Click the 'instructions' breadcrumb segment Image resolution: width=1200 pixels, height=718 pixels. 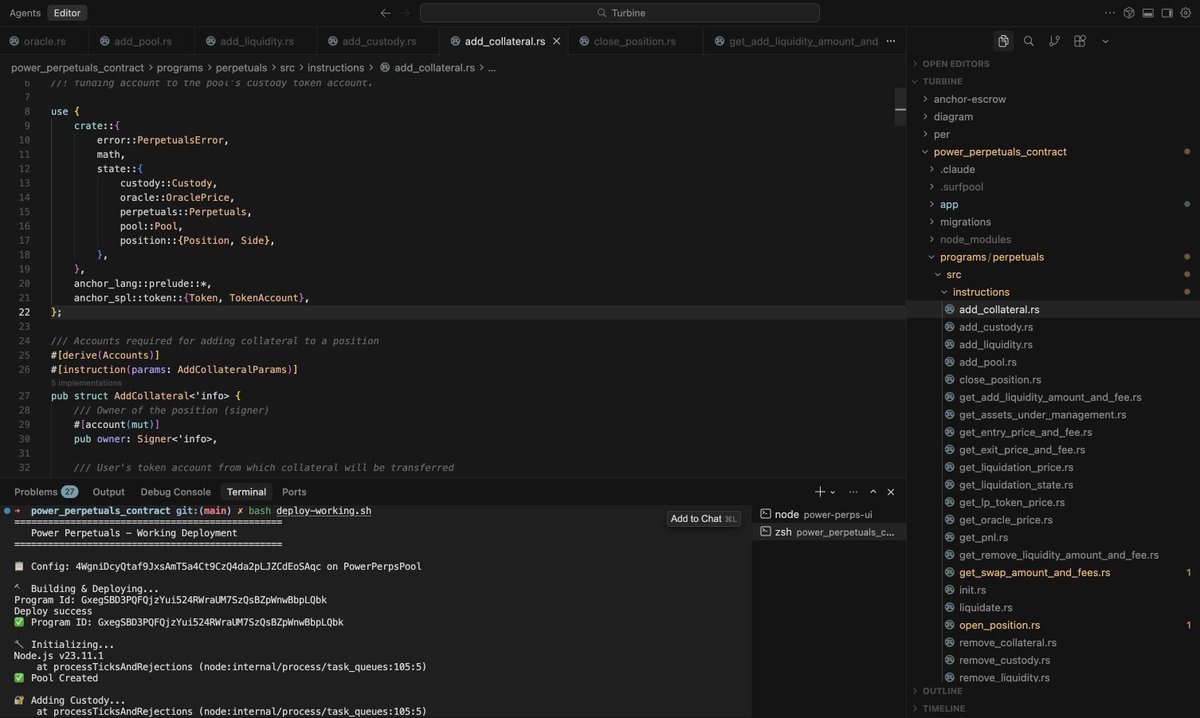click(x=336, y=68)
